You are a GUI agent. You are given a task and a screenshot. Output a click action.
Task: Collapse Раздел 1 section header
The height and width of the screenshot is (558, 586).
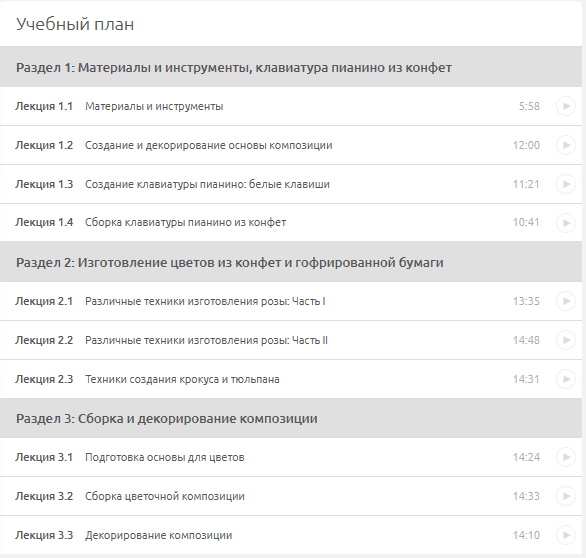point(291,67)
